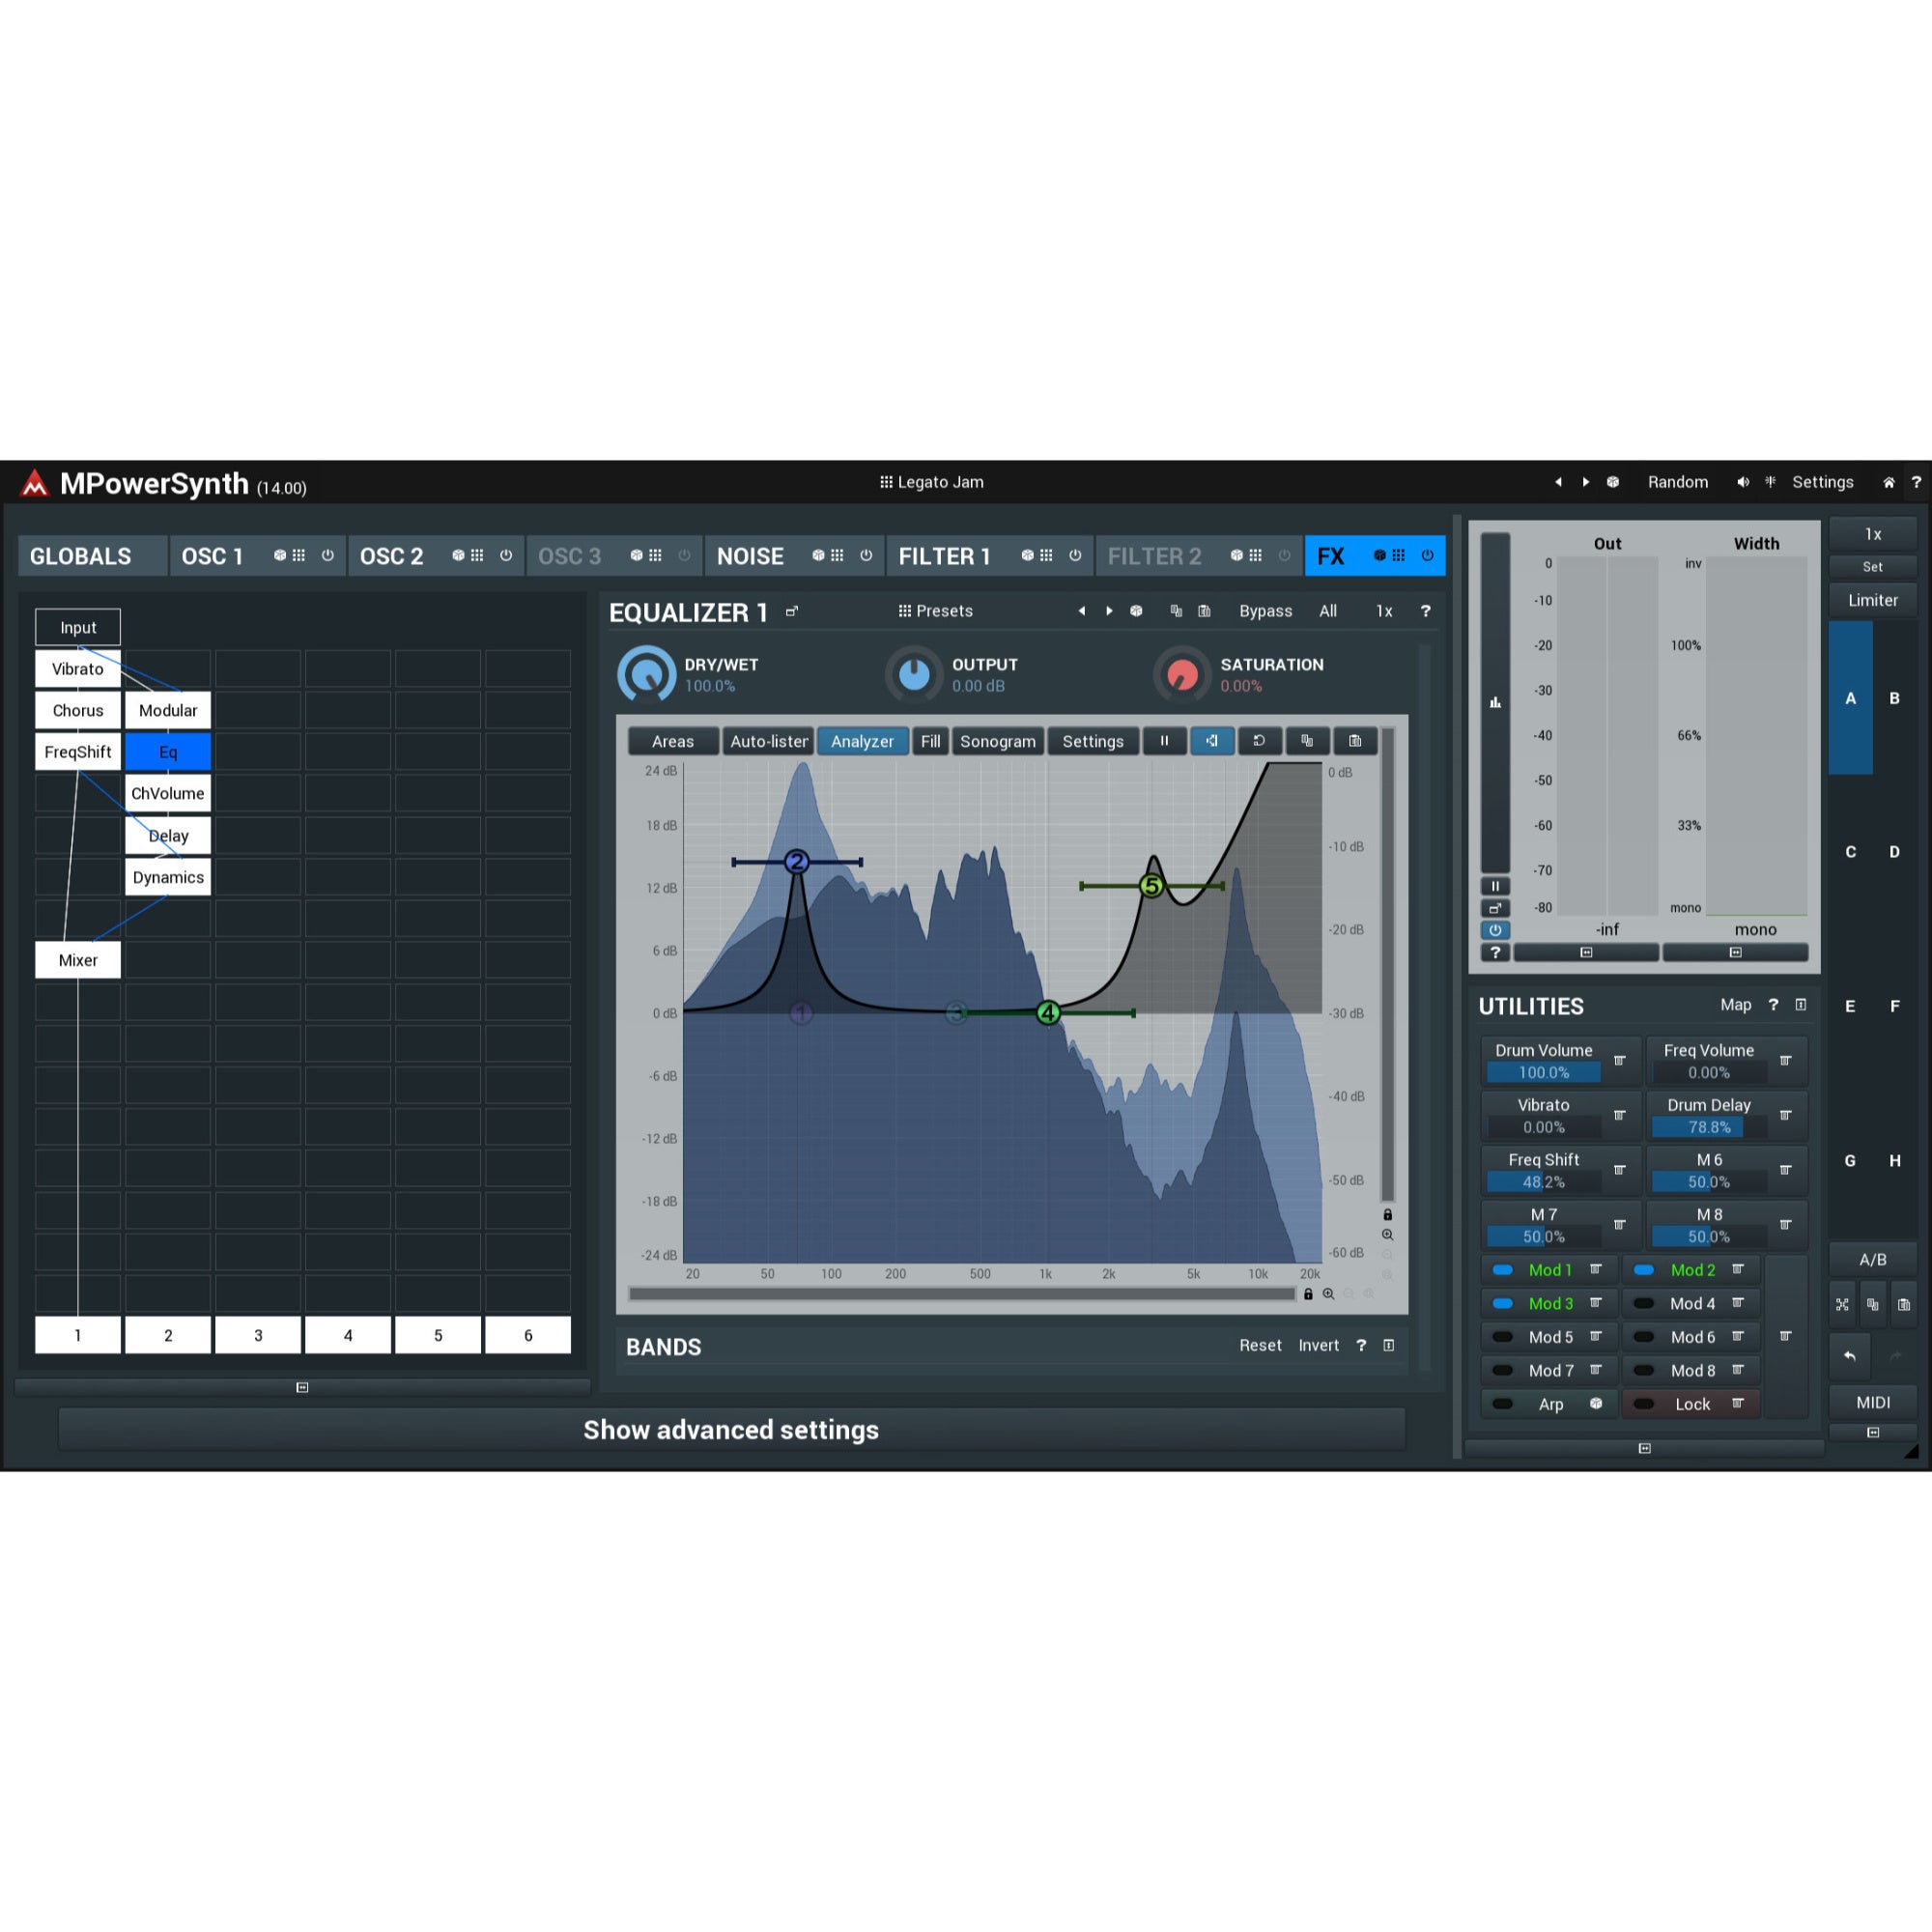1932x1932 pixels.
Task: Click the paste icon in the graph toolbar
Action: point(1355,741)
